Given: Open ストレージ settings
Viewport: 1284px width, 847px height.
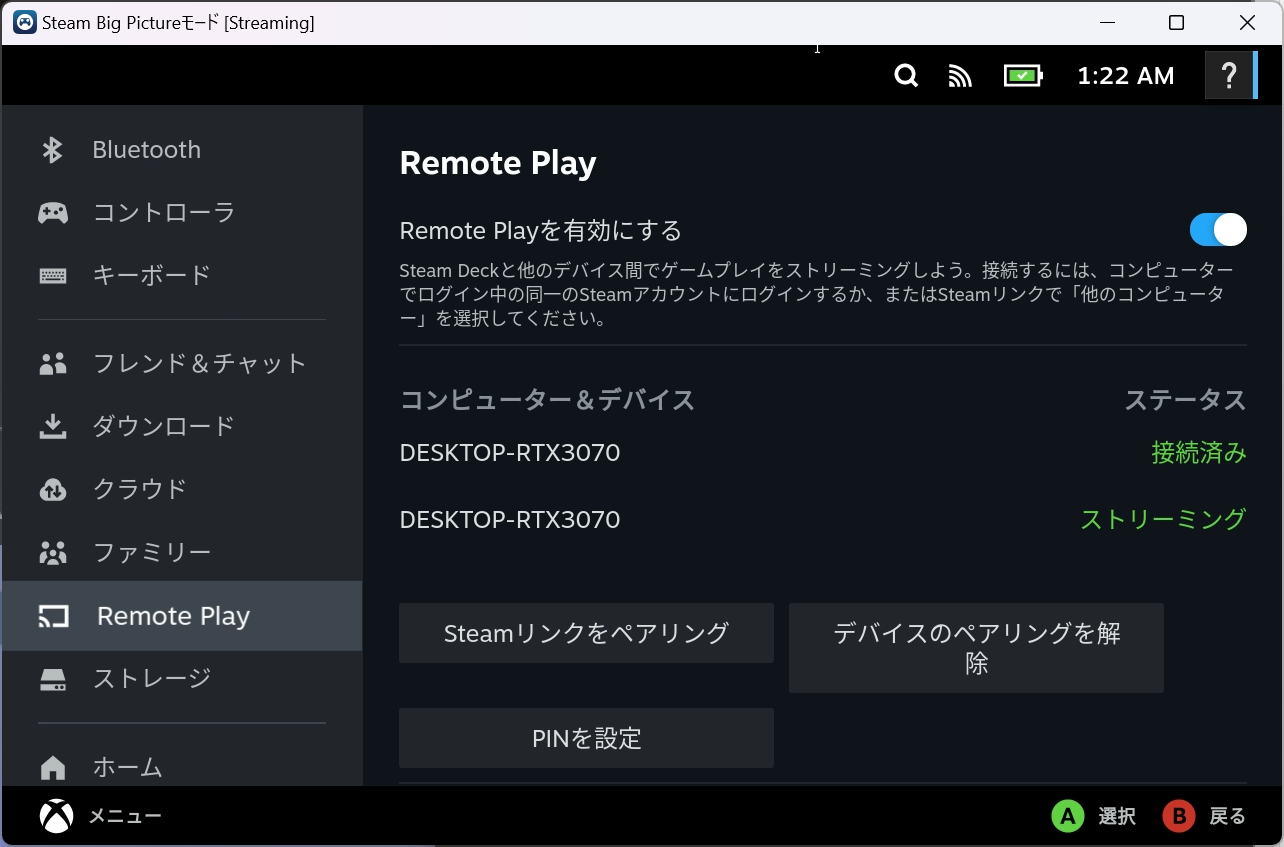Looking at the screenshot, I should coord(182,679).
